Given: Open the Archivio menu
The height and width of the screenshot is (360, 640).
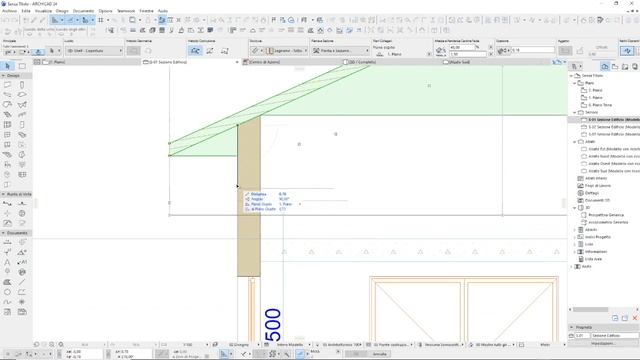Looking at the screenshot, I should [x=9, y=11].
